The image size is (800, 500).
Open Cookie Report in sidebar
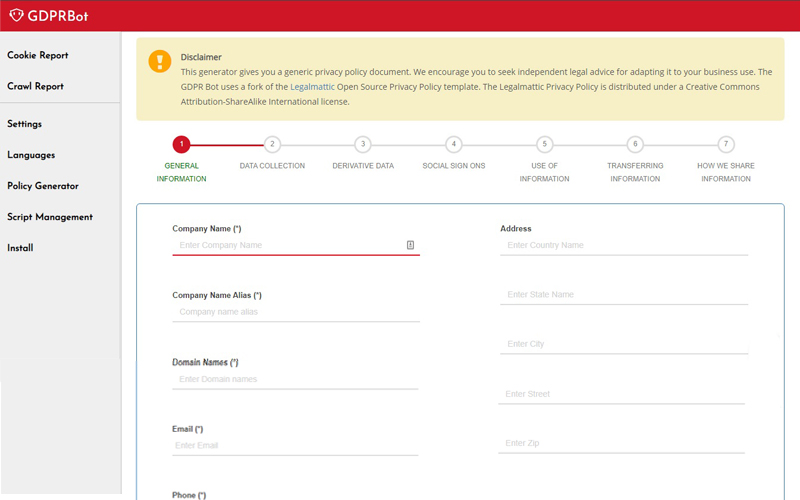[x=38, y=55]
